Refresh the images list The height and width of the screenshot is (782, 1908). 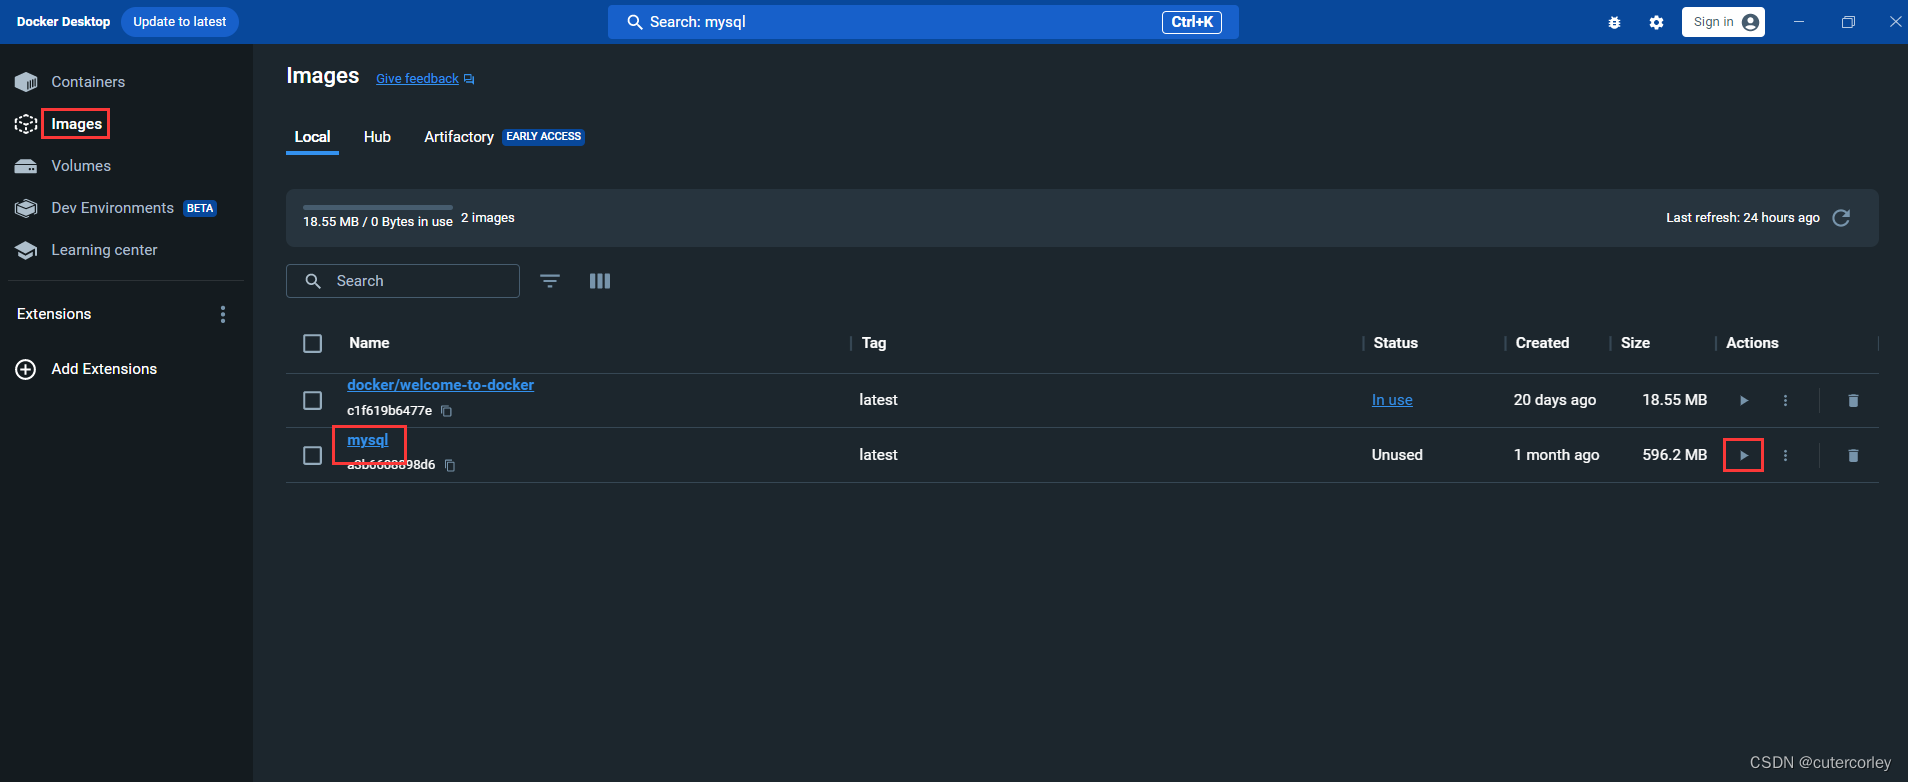[1841, 218]
